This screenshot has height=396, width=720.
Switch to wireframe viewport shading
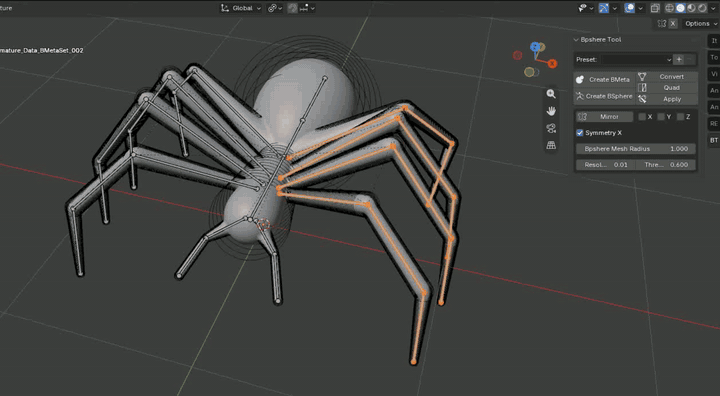point(669,8)
